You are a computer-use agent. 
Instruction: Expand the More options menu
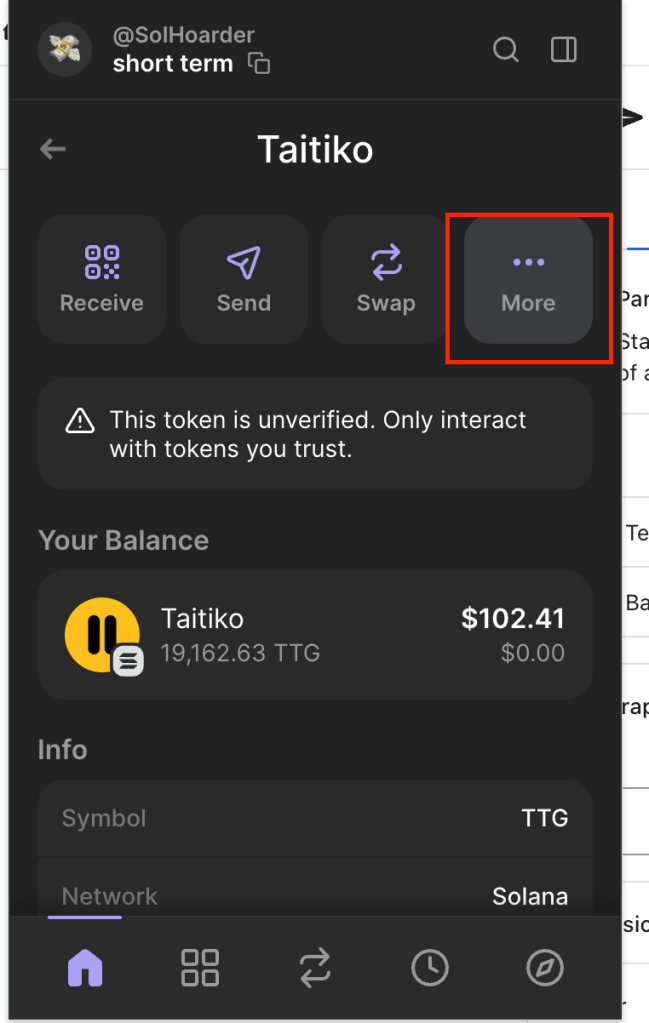point(528,279)
